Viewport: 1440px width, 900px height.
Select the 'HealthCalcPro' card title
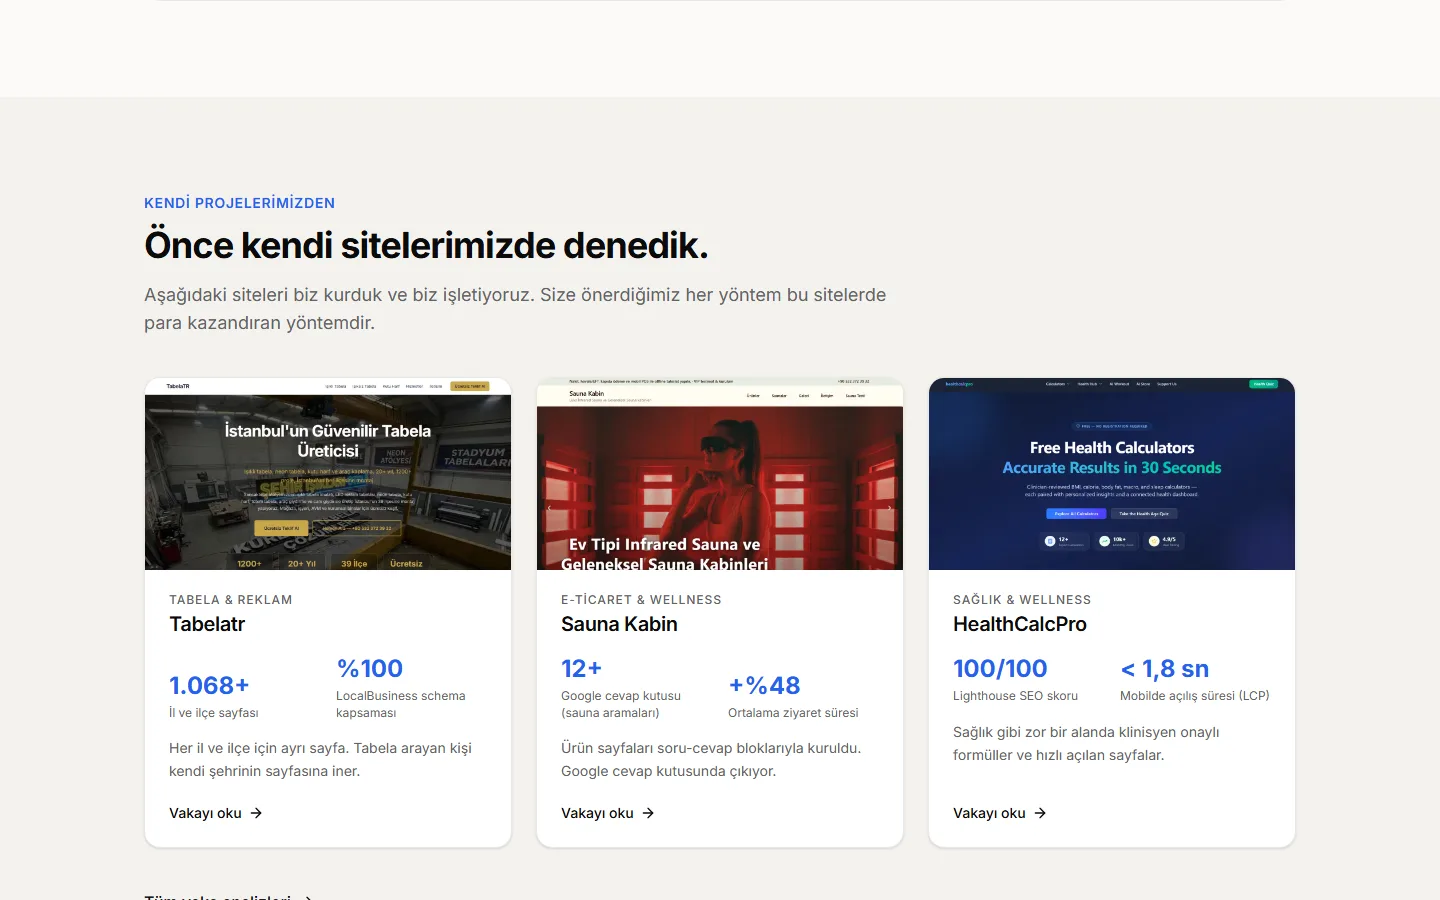tap(1020, 624)
